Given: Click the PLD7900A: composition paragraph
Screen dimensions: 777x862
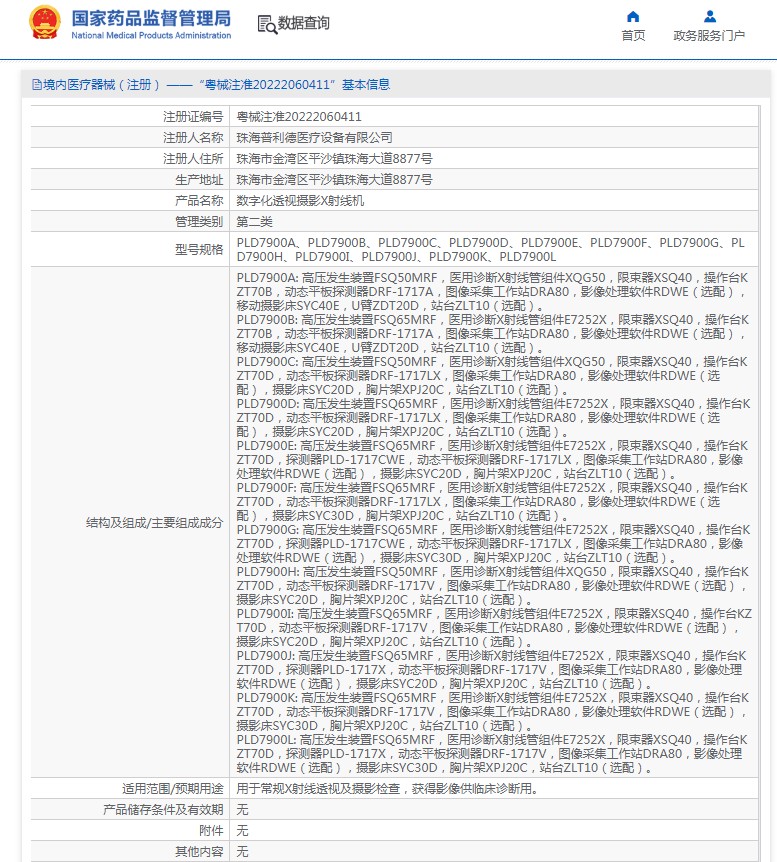Looking at the screenshot, I should pos(492,292).
